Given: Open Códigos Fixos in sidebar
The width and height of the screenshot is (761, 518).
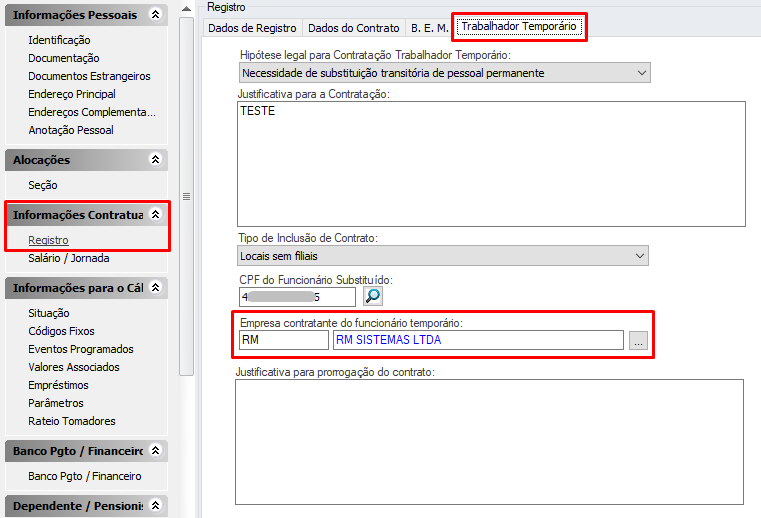Looking at the screenshot, I should 61,331.
